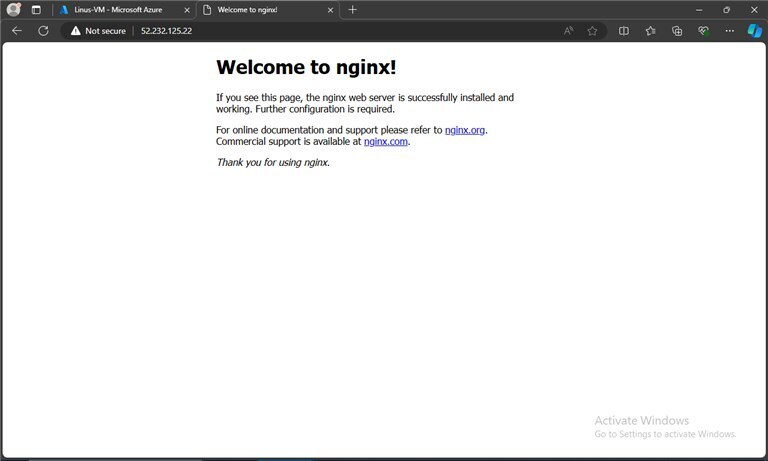Show site info via Not secure badge
Image resolution: width=768 pixels, height=461 pixels.
click(x=98, y=31)
